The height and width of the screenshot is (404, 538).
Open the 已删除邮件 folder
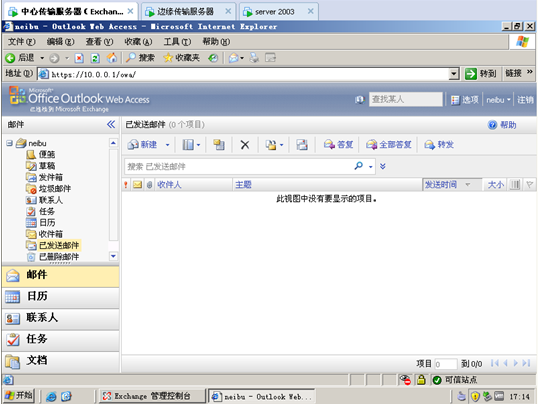(52, 257)
